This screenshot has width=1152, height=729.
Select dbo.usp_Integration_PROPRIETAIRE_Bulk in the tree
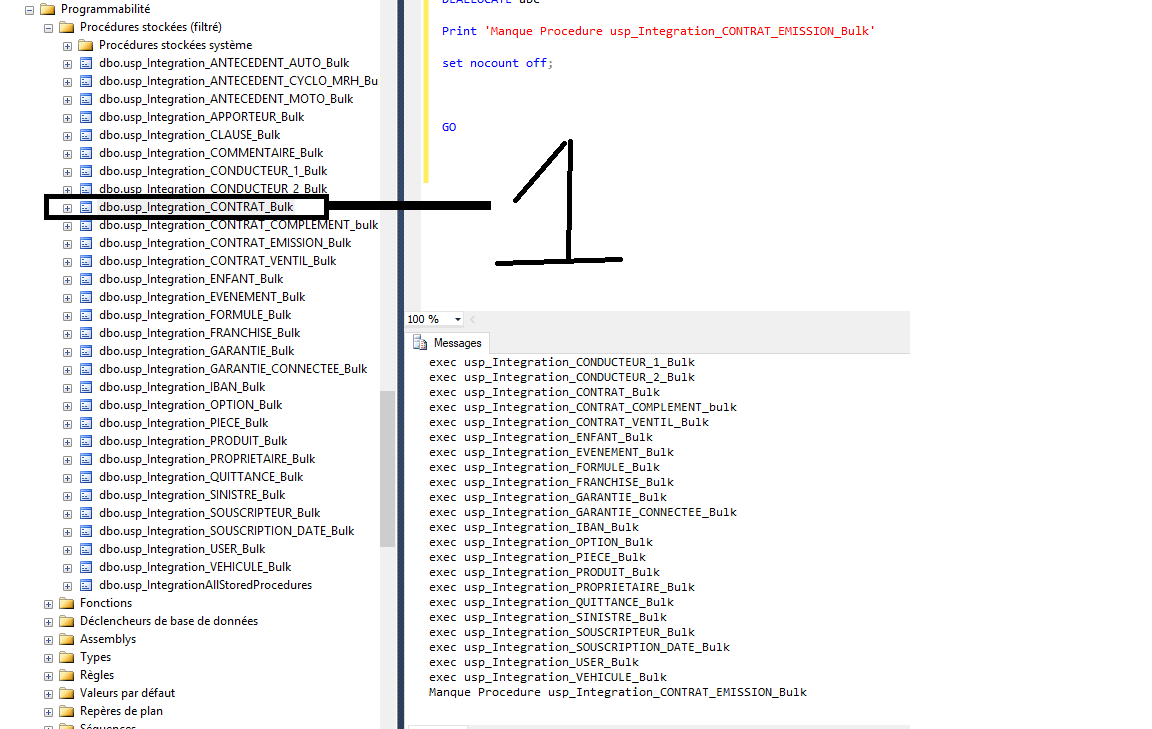pyautogui.click(x=207, y=459)
